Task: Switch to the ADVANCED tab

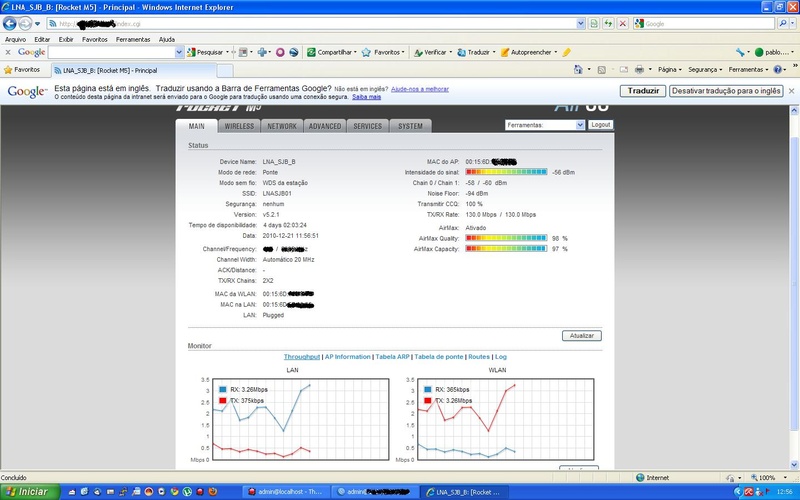Action: click(325, 126)
